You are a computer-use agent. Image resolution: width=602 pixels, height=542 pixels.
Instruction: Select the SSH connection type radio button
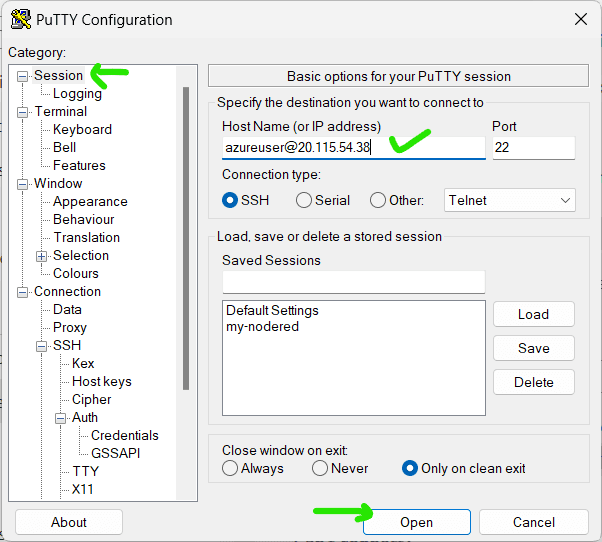(x=230, y=200)
